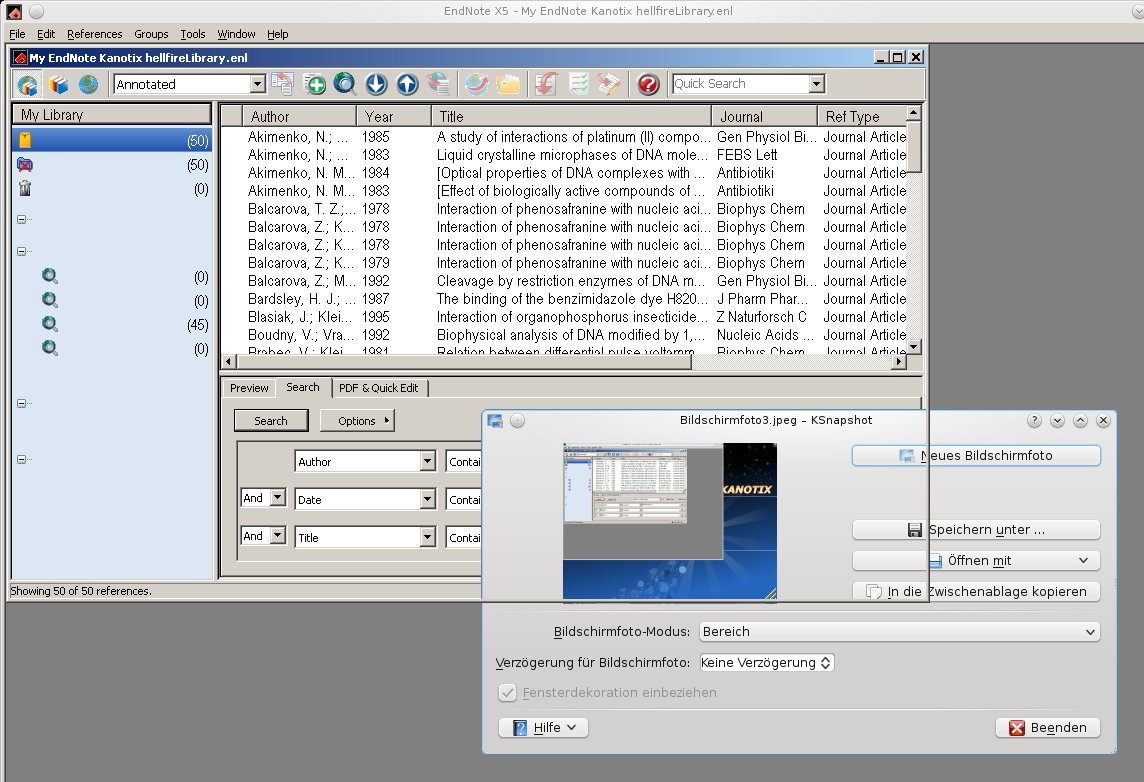Open the Author search field dropdown
1144x782 pixels.
tap(428, 461)
